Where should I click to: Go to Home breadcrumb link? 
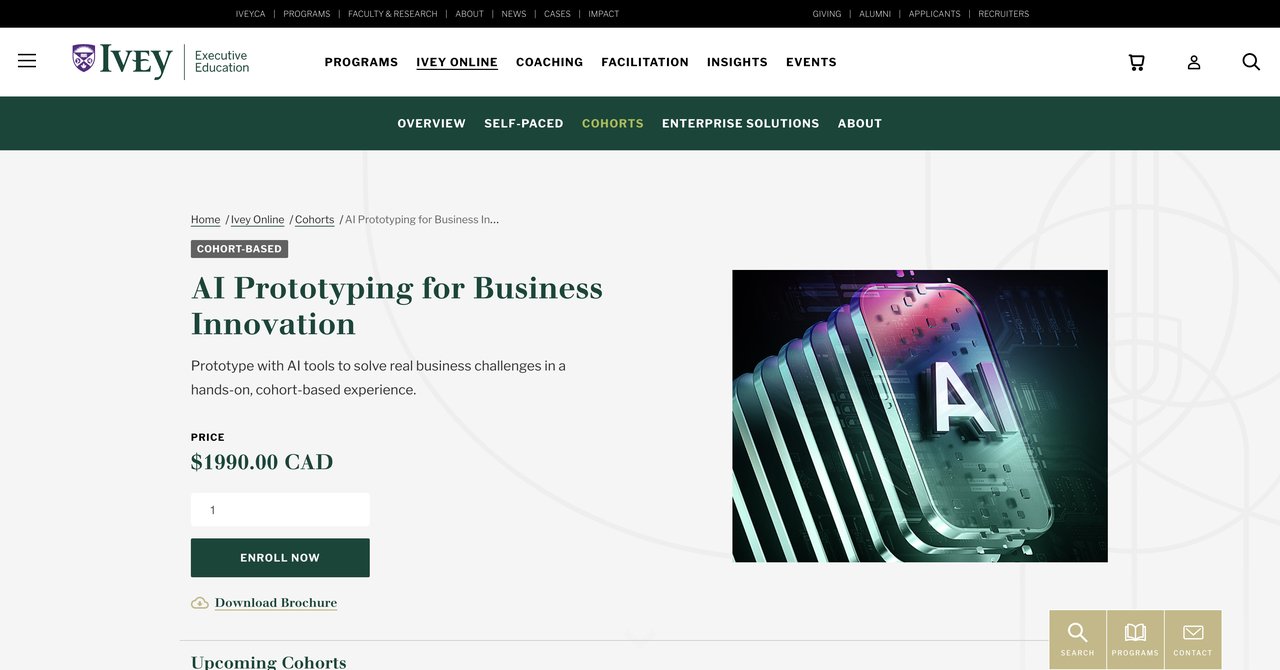pos(205,220)
